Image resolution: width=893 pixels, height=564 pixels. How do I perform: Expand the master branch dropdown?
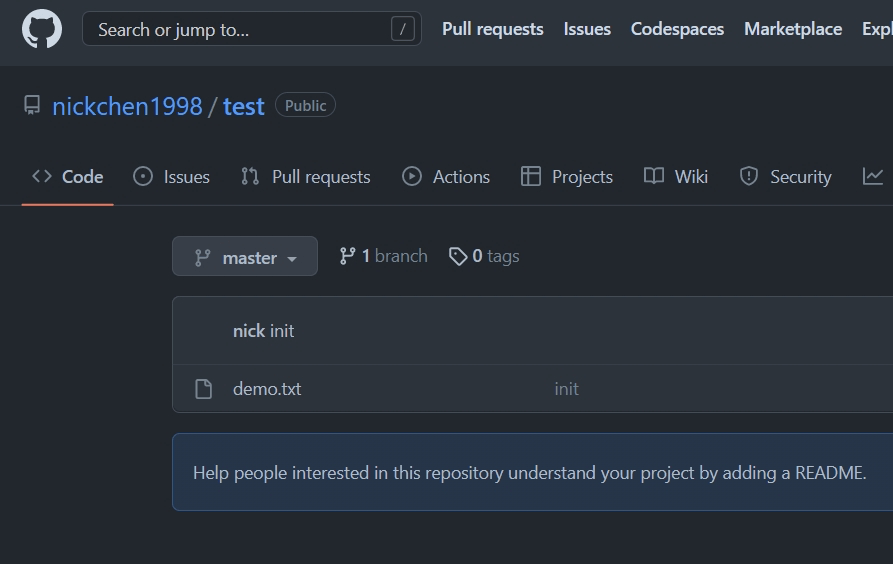[x=245, y=257]
